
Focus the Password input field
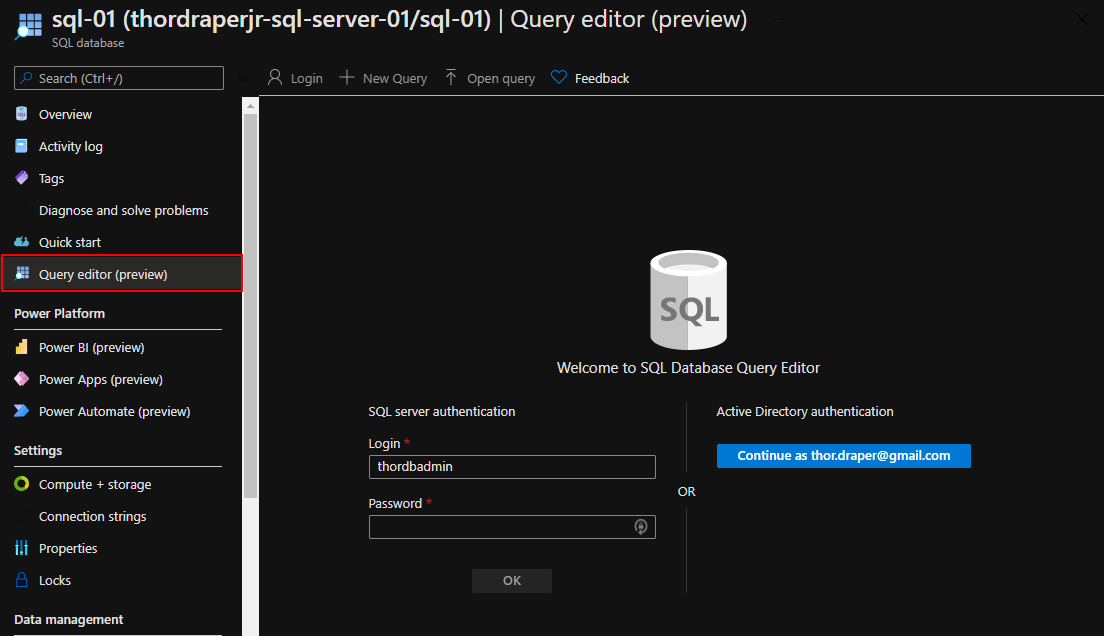click(512, 527)
